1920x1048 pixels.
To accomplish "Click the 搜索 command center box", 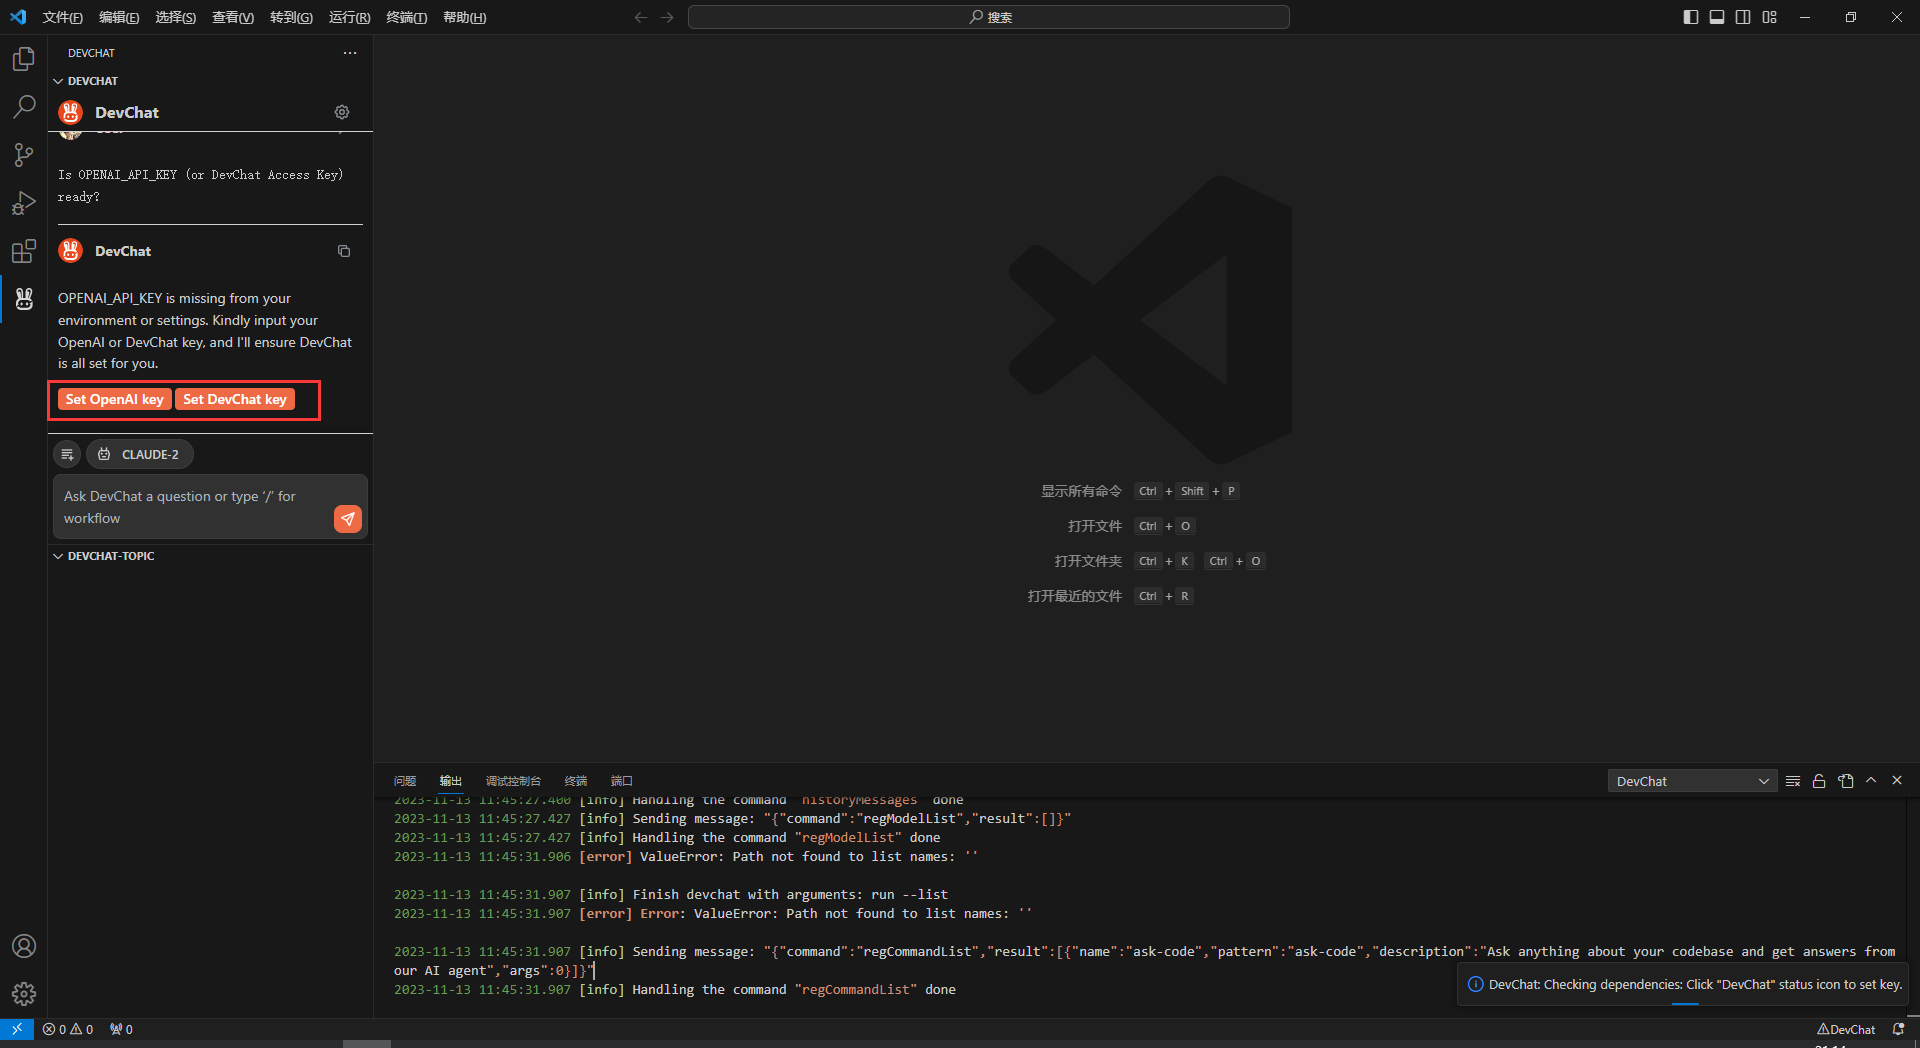I will [x=989, y=17].
